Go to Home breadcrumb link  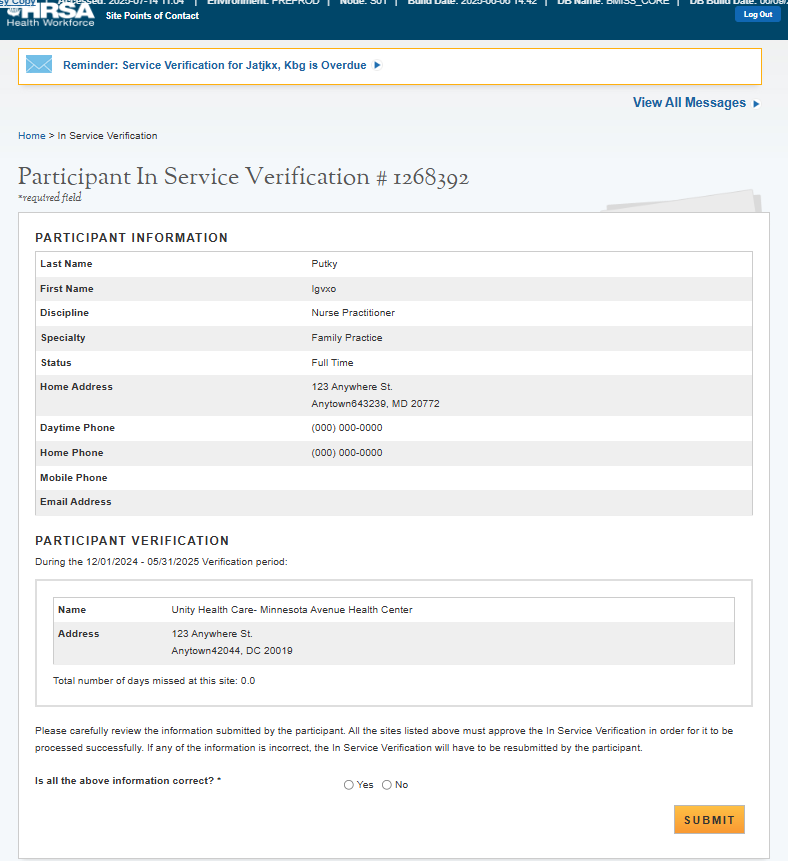(31, 136)
